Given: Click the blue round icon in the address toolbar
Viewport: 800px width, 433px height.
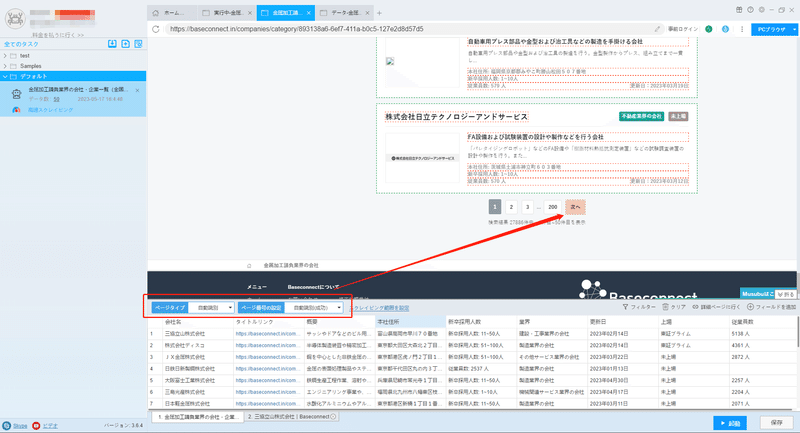Looking at the screenshot, I should pyautogui.click(x=725, y=29).
